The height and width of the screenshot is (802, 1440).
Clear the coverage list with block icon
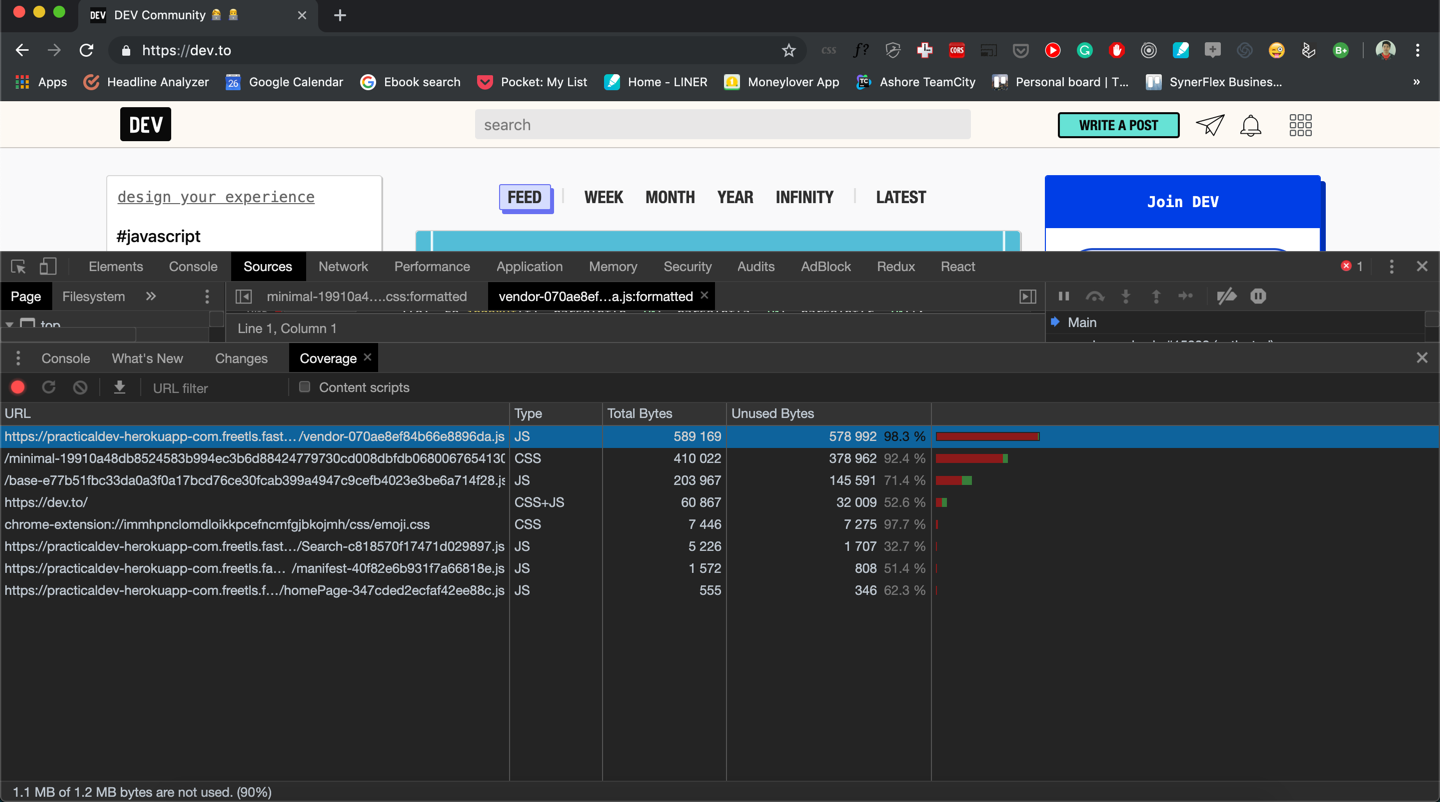click(x=79, y=387)
